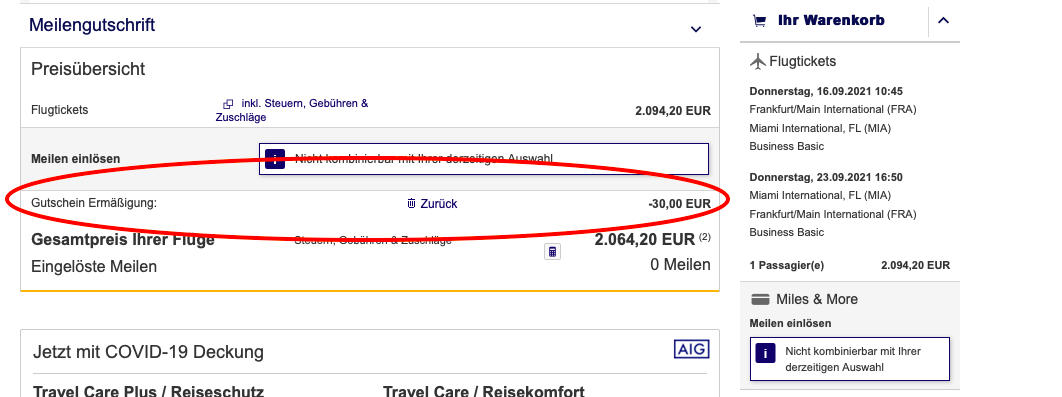
Task: Remove voucher via Zurück link
Action: [x=438, y=203]
